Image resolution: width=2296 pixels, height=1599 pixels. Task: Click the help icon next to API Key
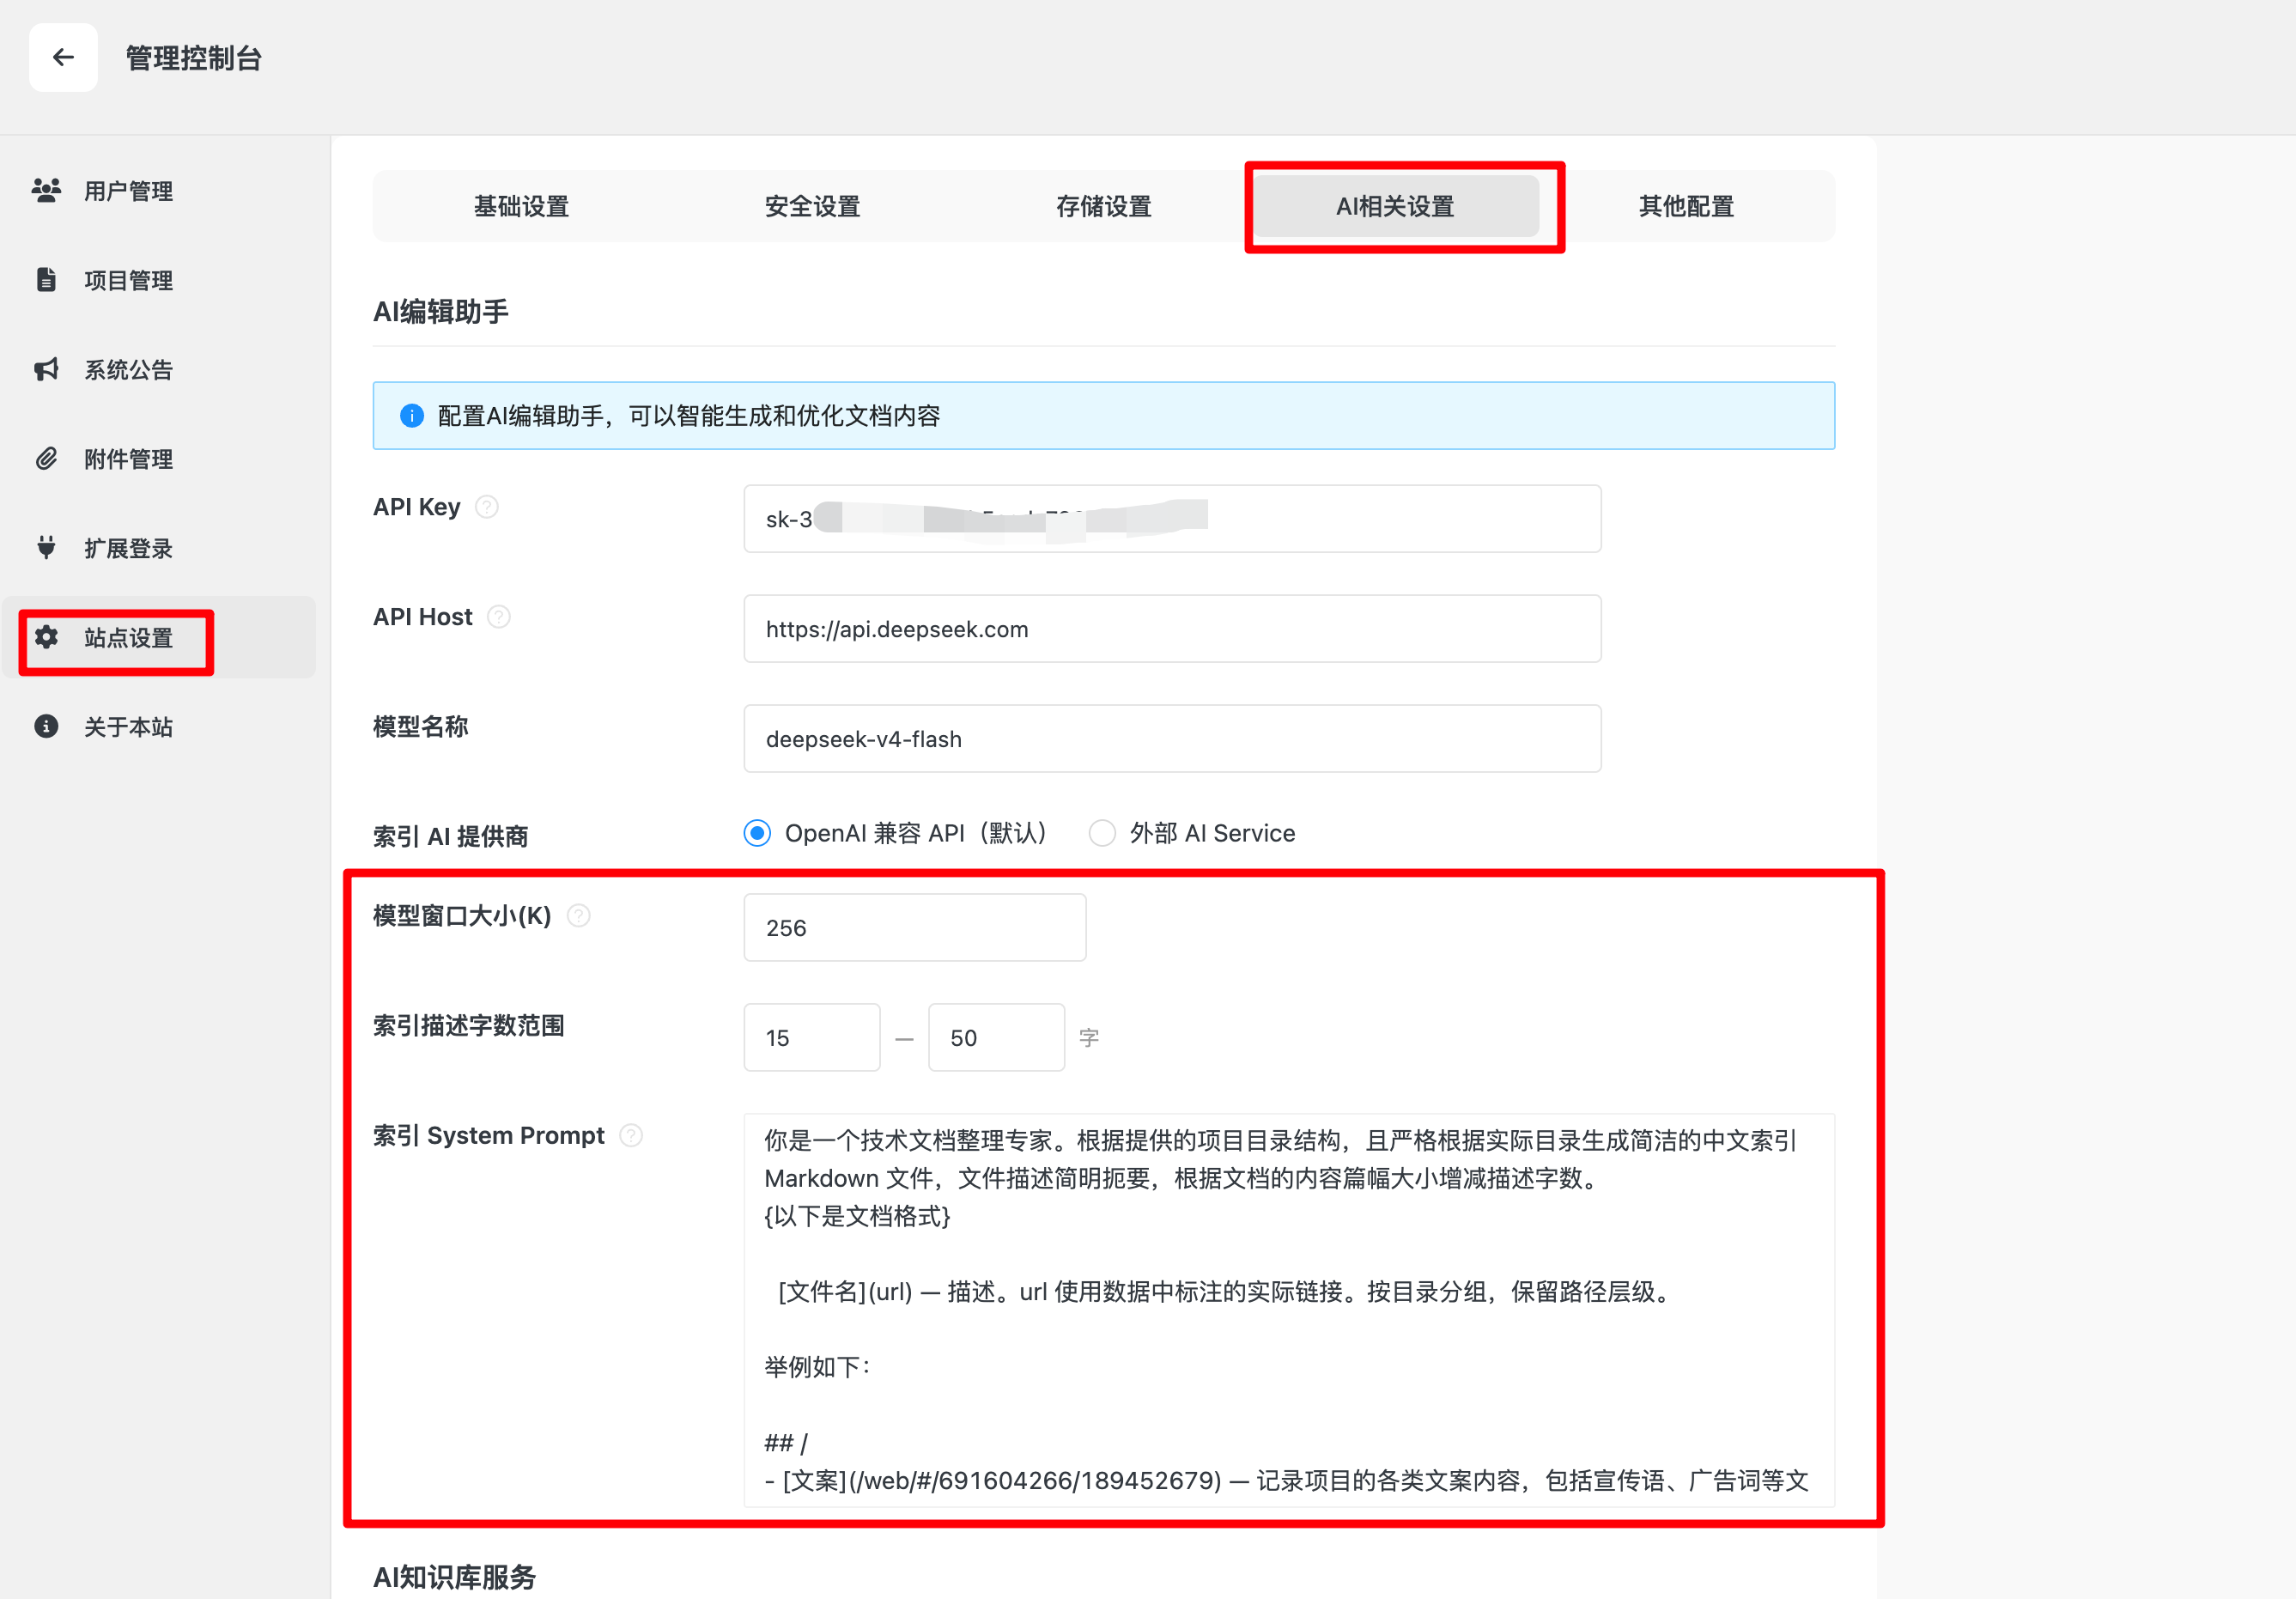pyautogui.click(x=487, y=507)
